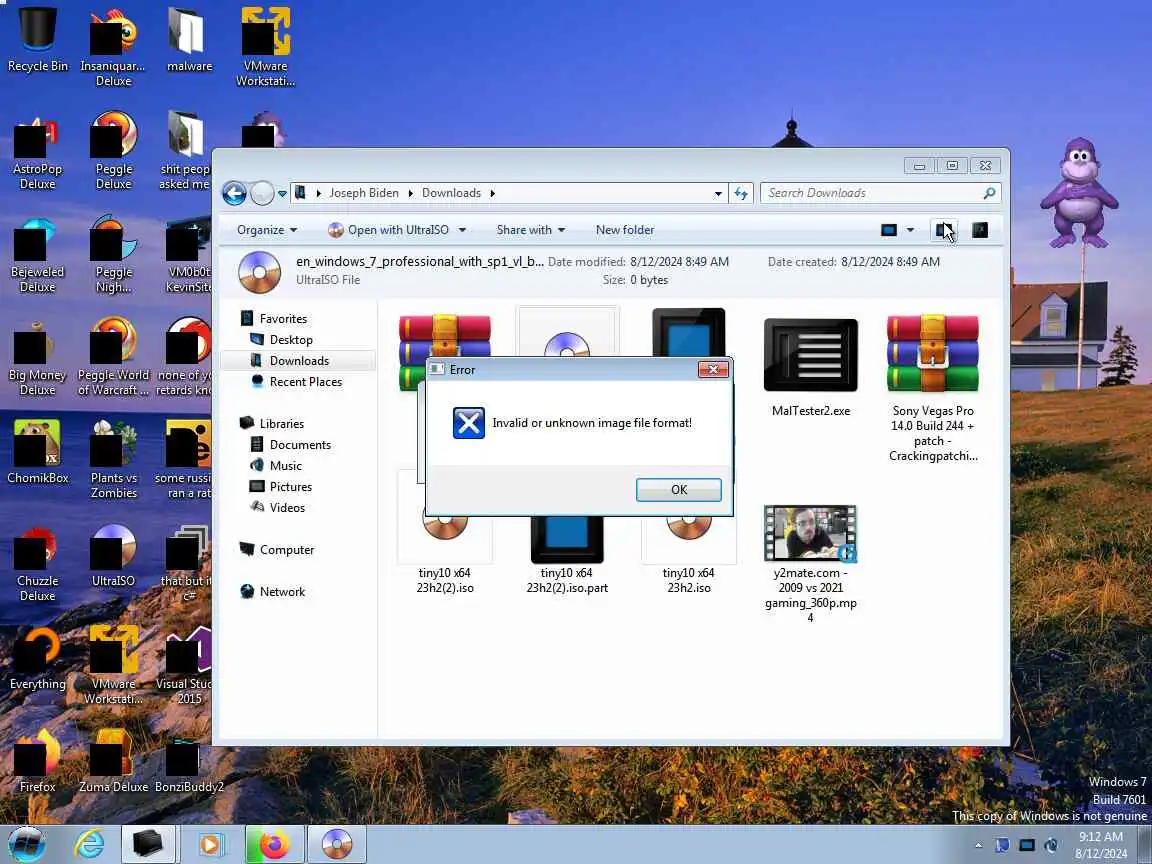Select the Big Money Deluxe desktop shortcut

37,356
